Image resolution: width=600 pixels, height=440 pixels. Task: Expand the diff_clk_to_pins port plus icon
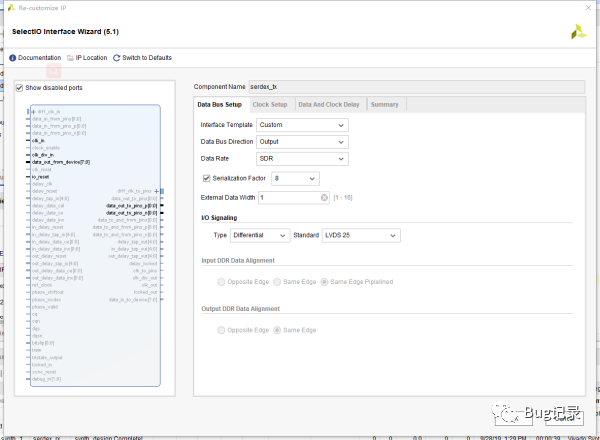click(156, 191)
